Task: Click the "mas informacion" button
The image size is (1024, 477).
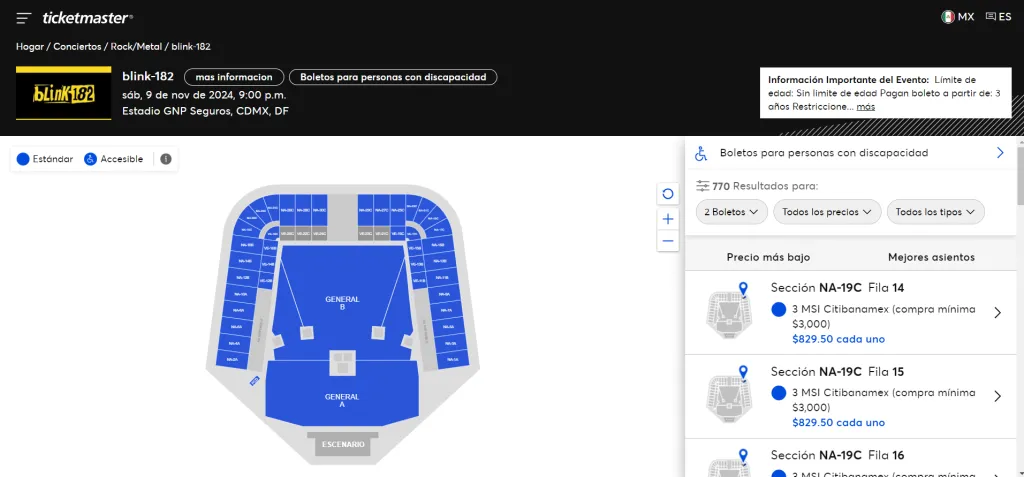Action: pyautogui.click(x=233, y=77)
